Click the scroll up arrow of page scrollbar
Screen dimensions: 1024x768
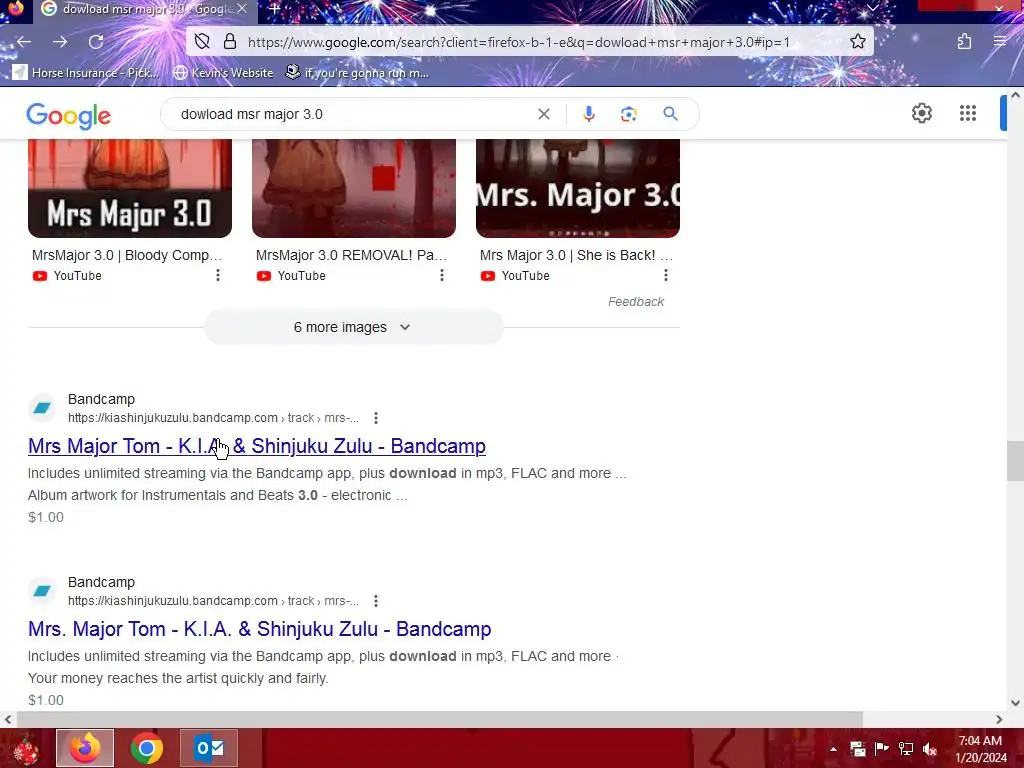point(1015,95)
